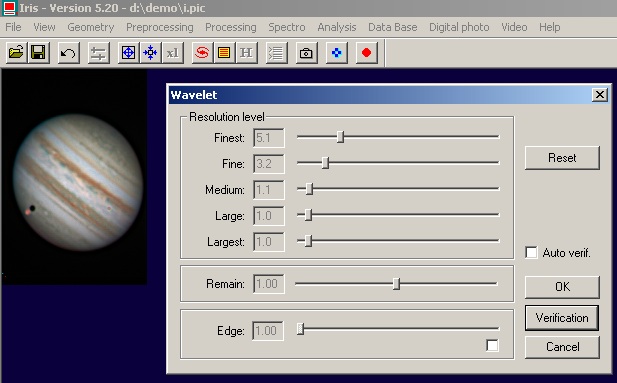Click the camera icon in toolbar
617x383 pixels.
[x=306, y=53]
